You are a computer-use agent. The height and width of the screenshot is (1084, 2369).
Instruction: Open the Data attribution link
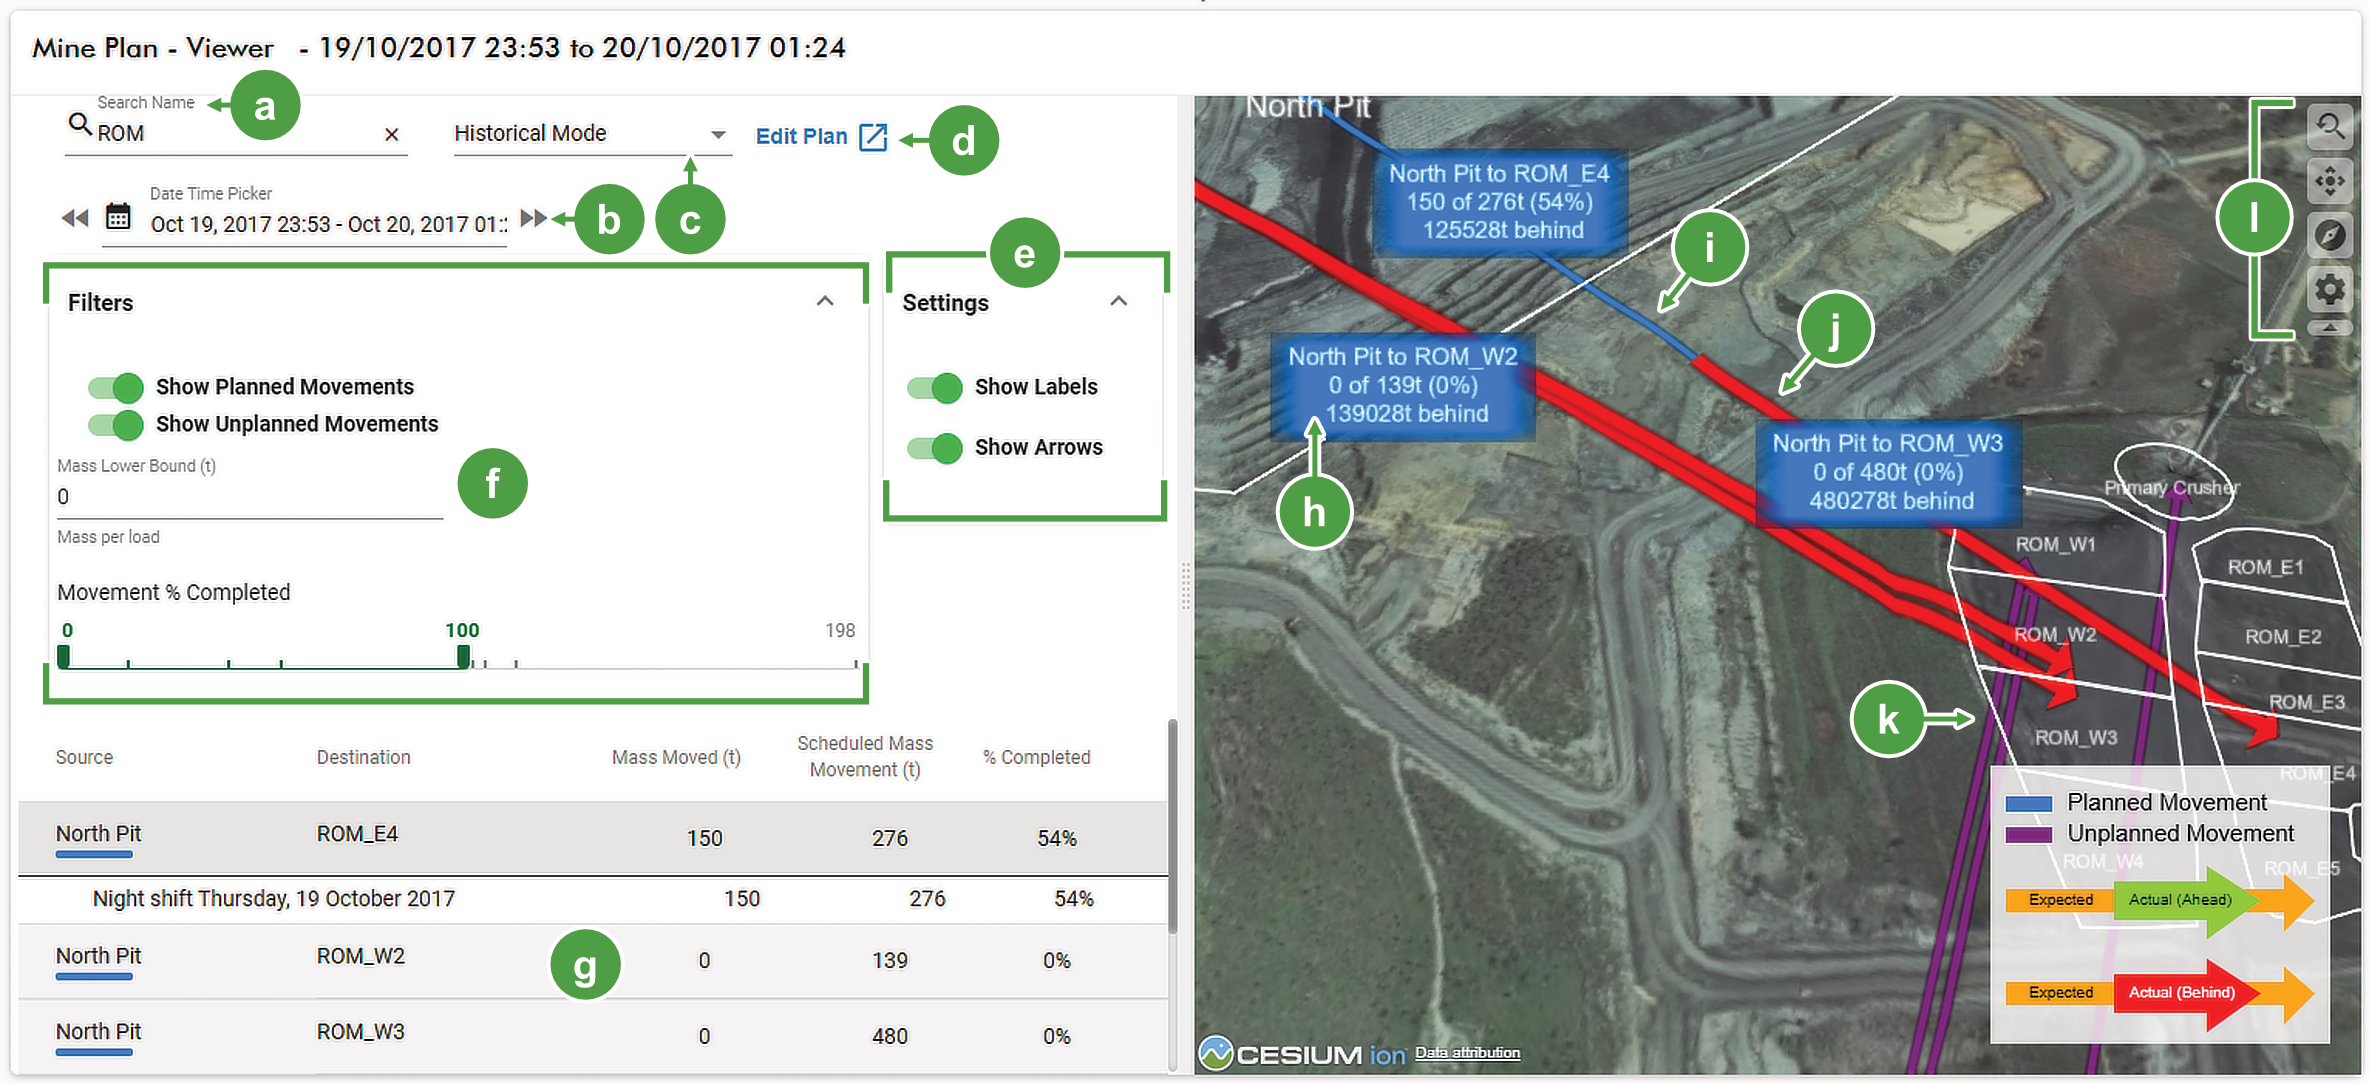(1467, 1053)
